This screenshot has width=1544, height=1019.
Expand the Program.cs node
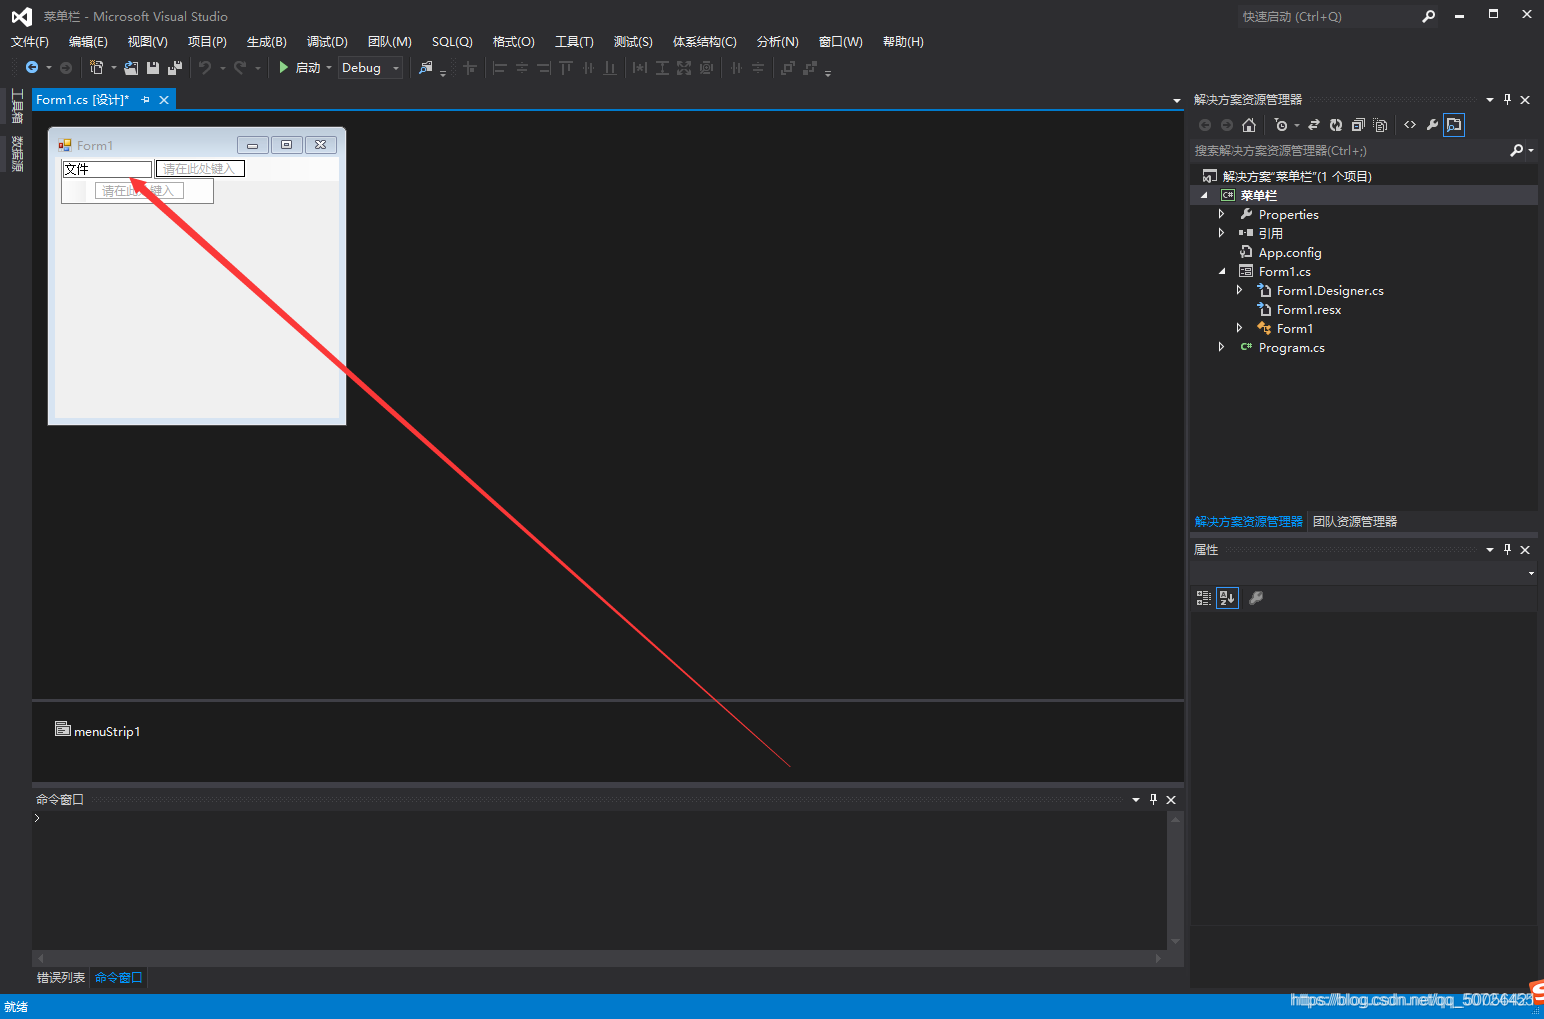(x=1221, y=347)
